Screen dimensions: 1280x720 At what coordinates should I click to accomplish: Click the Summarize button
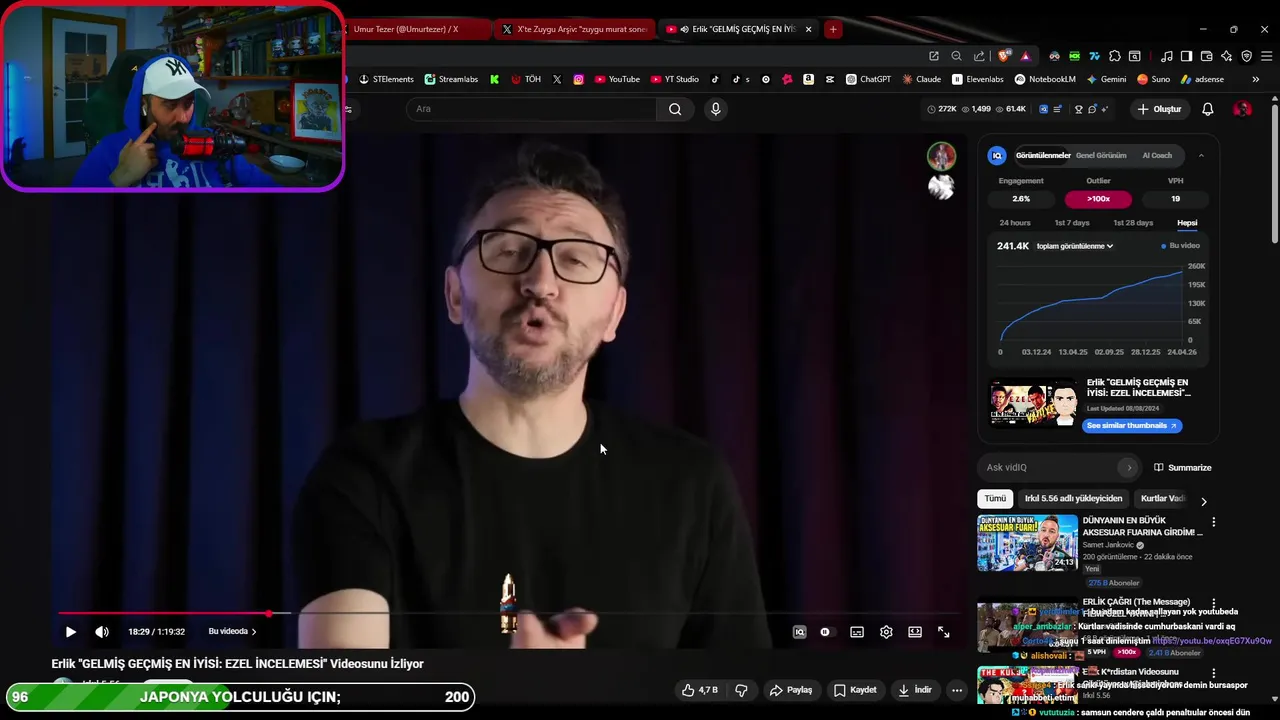click(1183, 467)
